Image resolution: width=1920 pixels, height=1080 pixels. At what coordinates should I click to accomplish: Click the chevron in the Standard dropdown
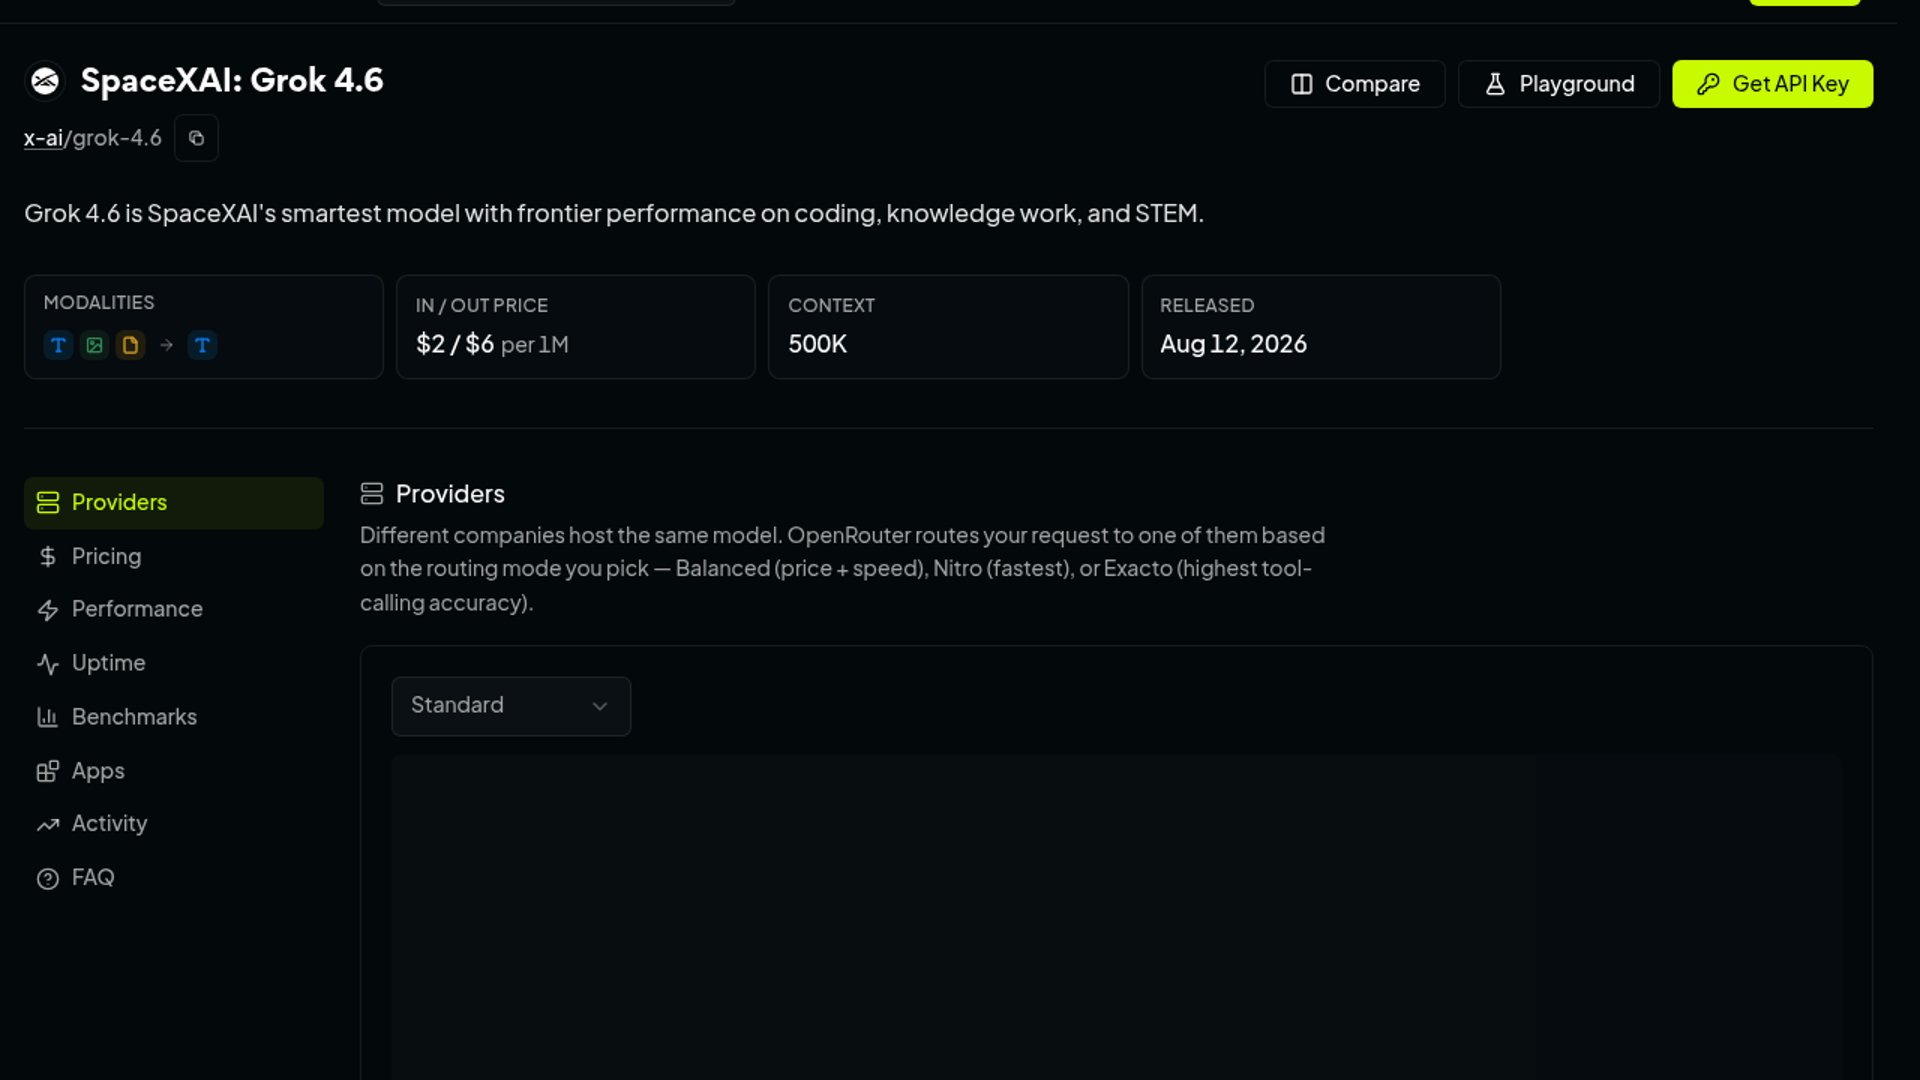(x=600, y=706)
